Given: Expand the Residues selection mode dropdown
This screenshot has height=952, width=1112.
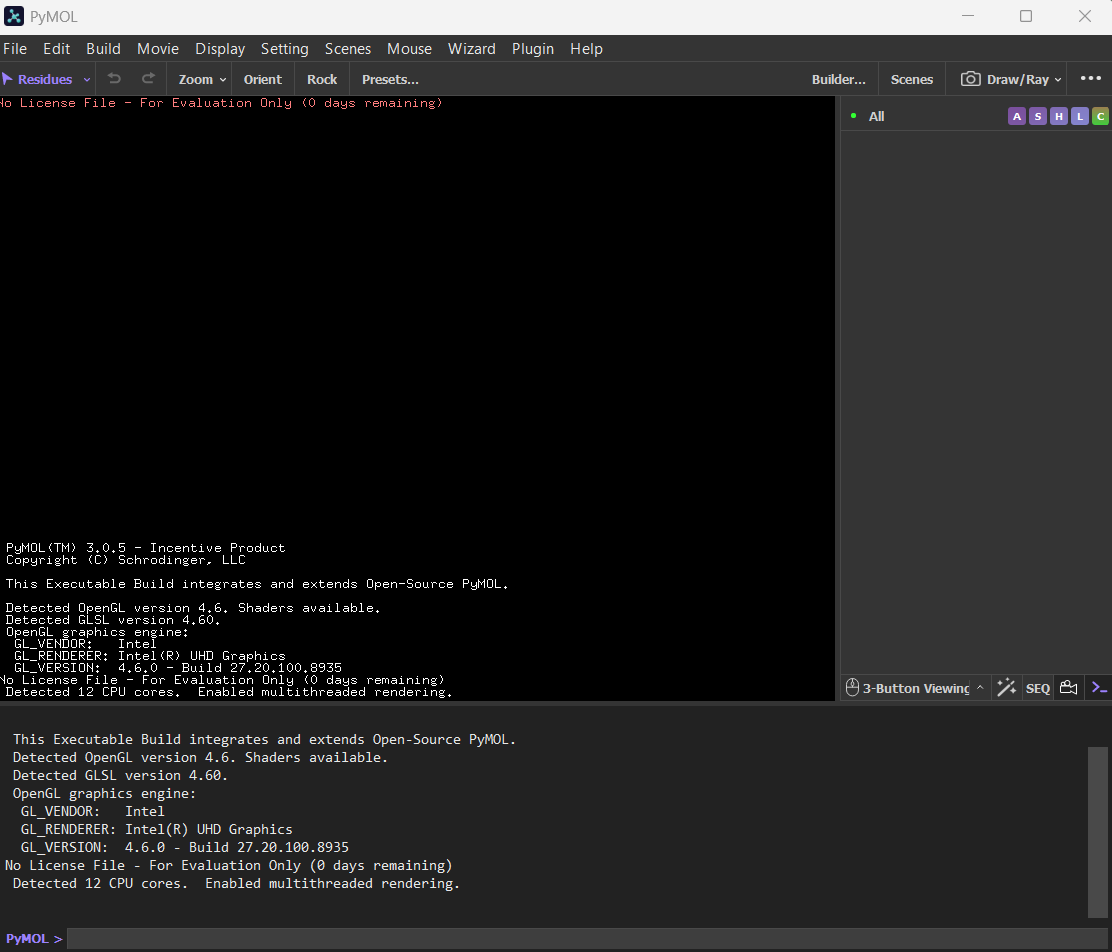Looking at the screenshot, I should 87,79.
